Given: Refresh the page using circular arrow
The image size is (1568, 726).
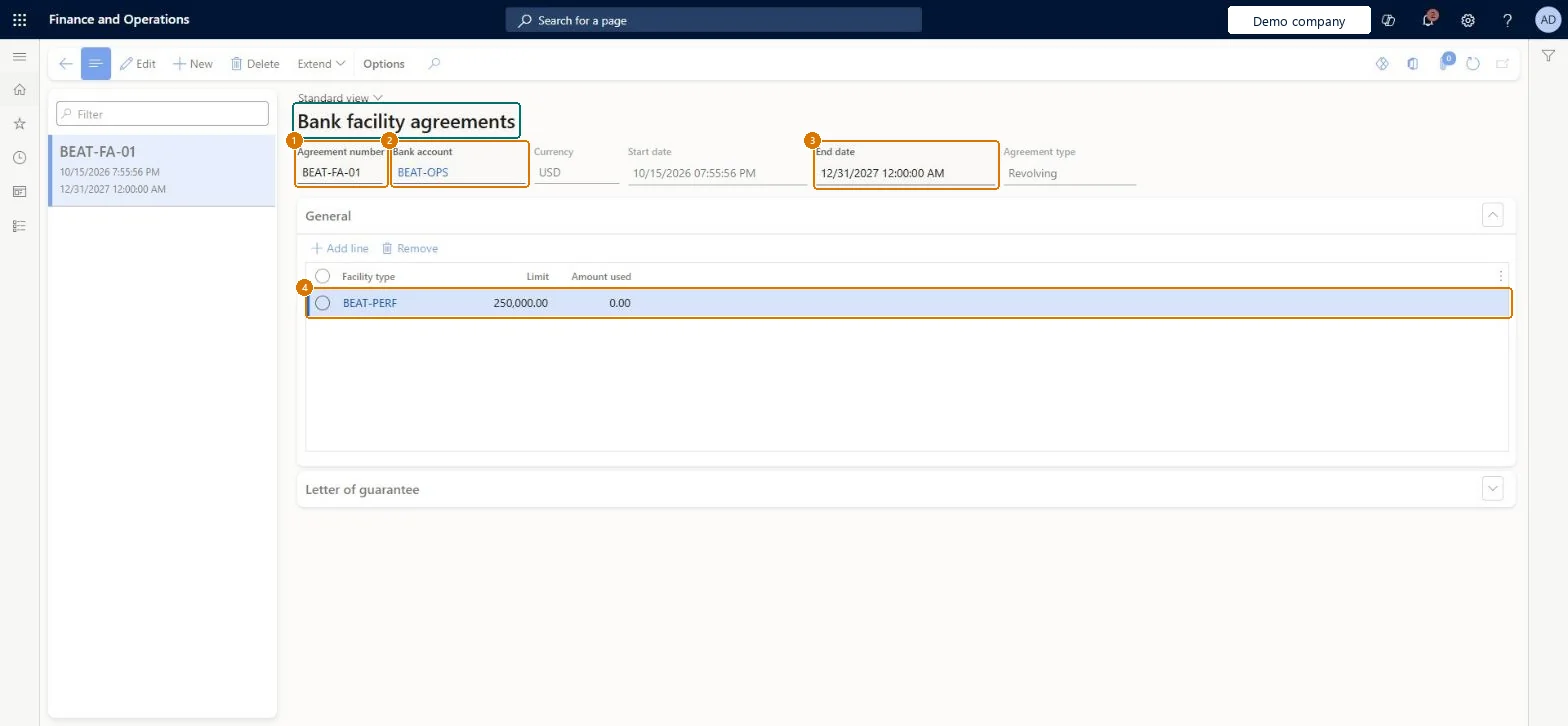Looking at the screenshot, I should [x=1473, y=64].
